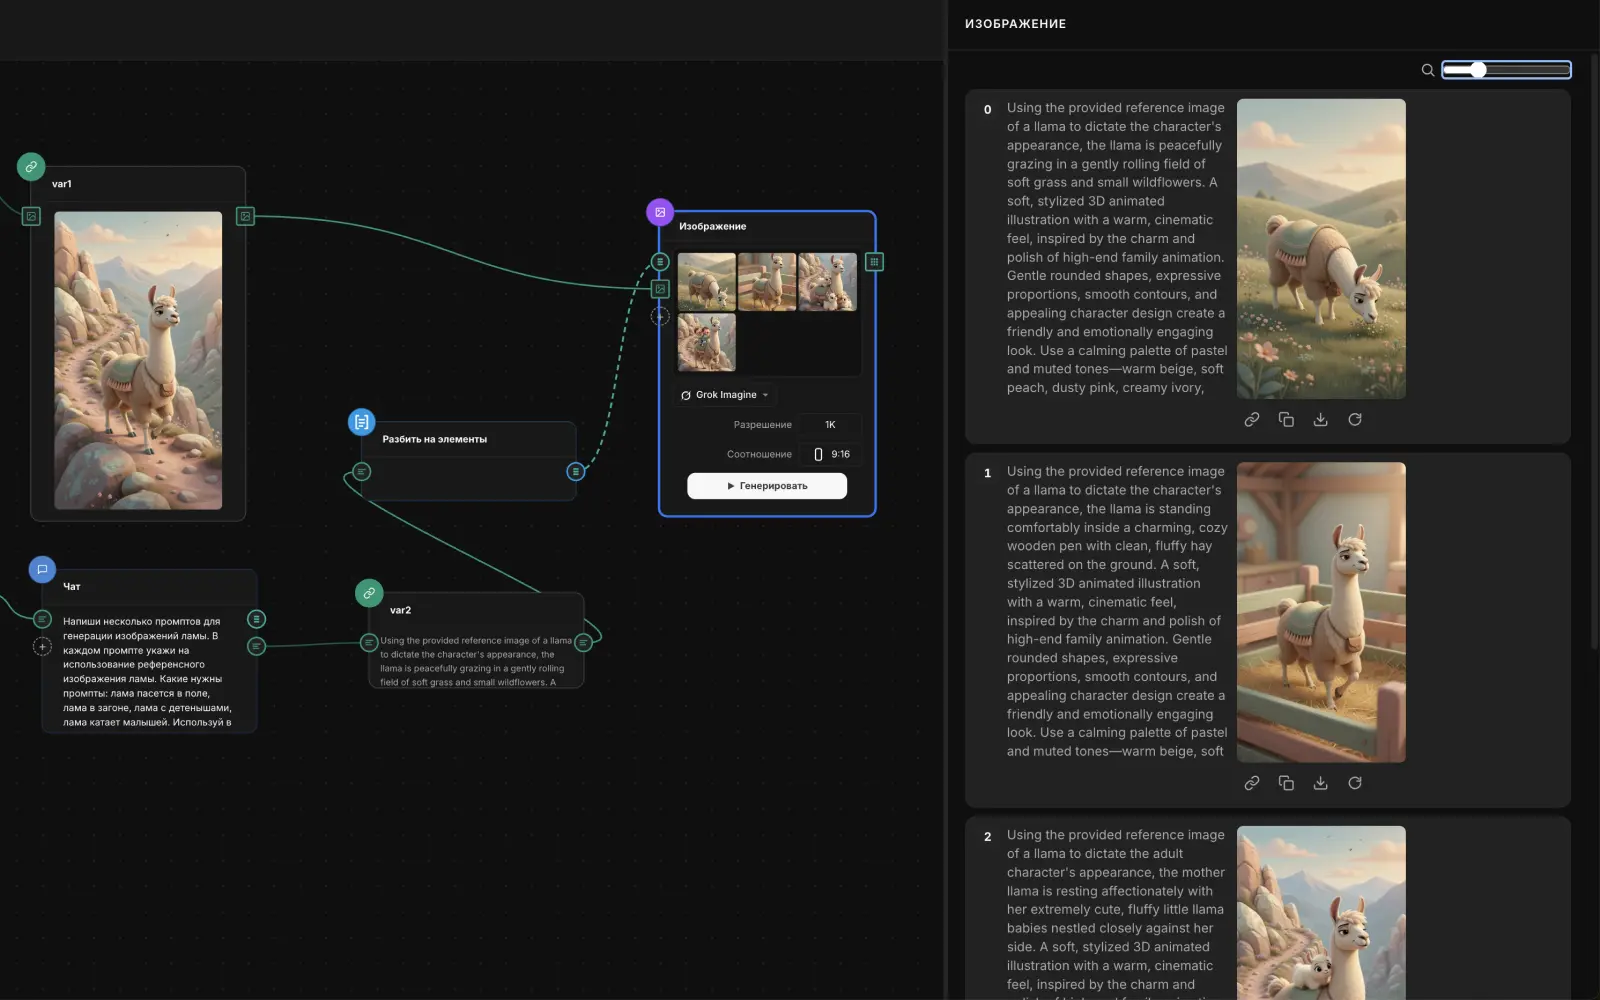This screenshot has height=1000, width=1600.
Task: Click the blue chat bubble icon of Чат node
Action: (x=42, y=569)
